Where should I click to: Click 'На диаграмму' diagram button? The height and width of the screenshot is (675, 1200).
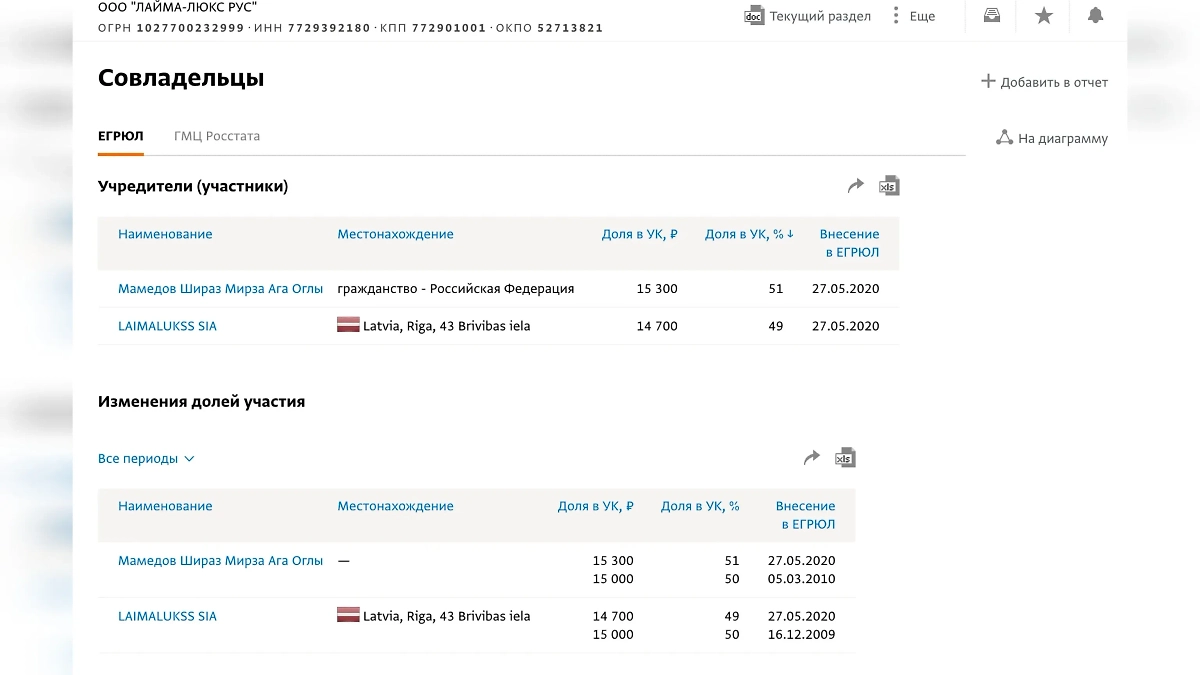coord(1052,139)
